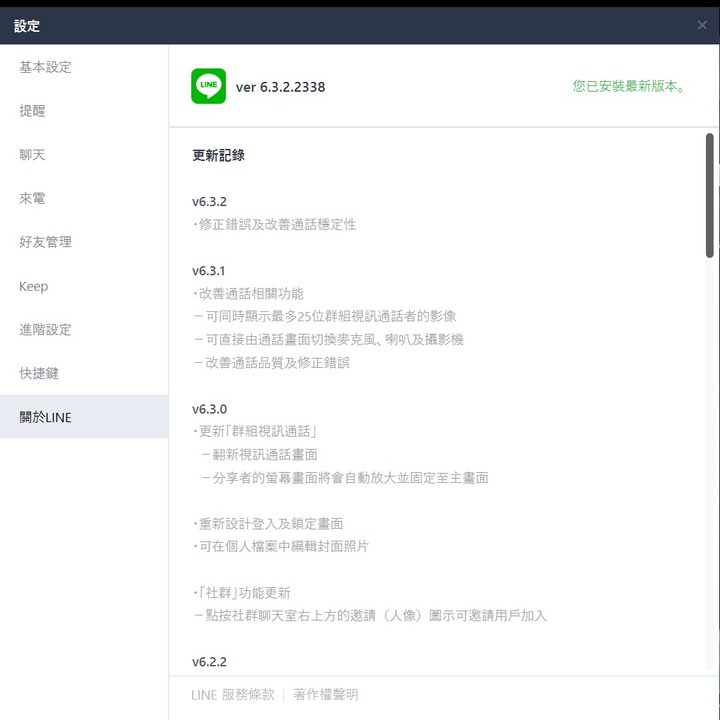Click the 修正錯誤及改善通話穩定性 entry
720x720 pixels.
(x=274, y=224)
